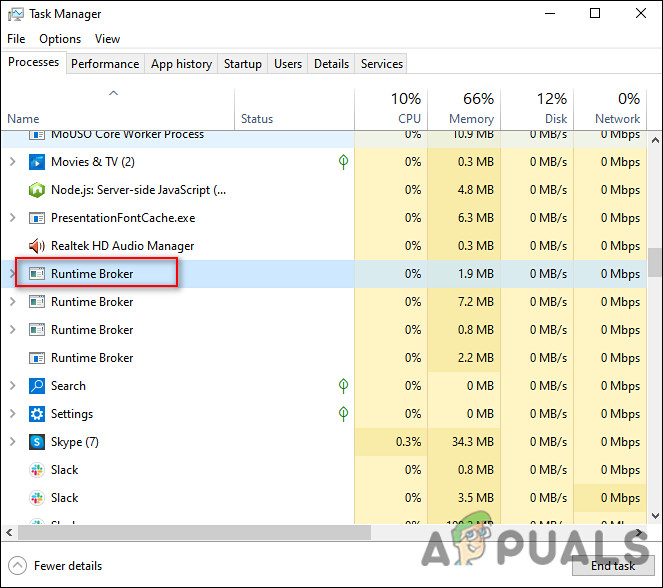Click the Fewer details circle arrow icon
The image size is (663, 588).
pyautogui.click(x=17, y=566)
